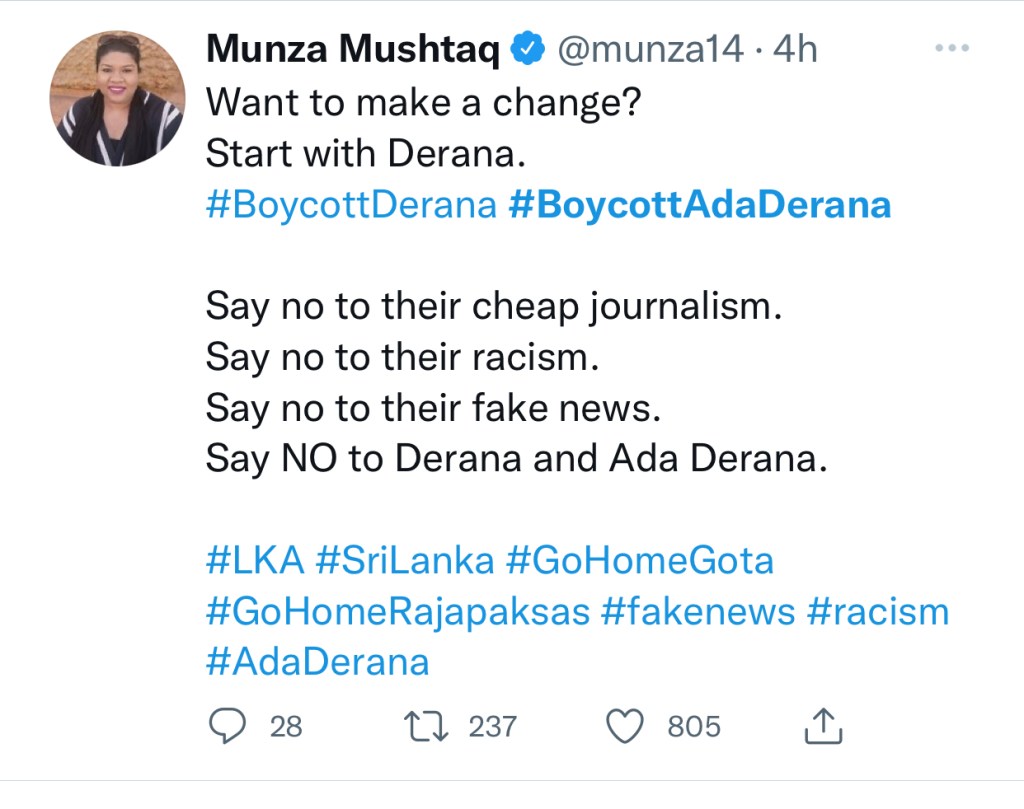1024x809 pixels.
Task: Click the #fakenews hashtag
Action: pyautogui.click(x=698, y=611)
